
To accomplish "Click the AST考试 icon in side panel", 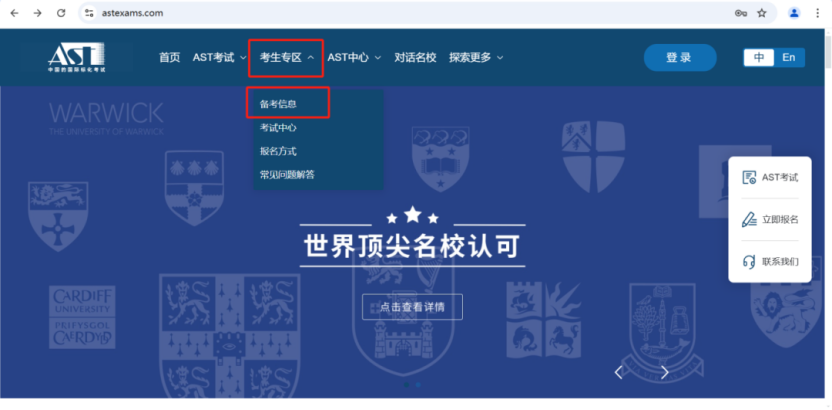I will click(x=749, y=178).
